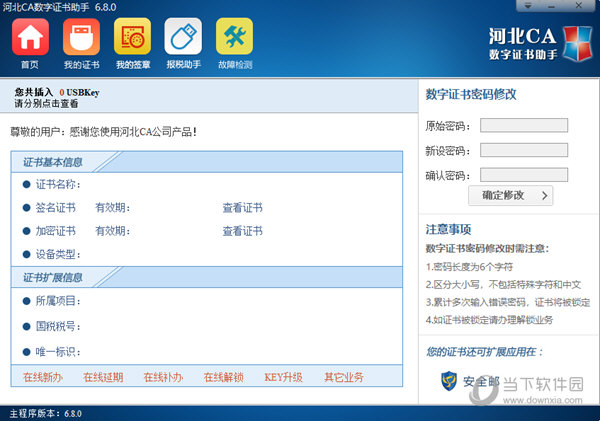
Task: Click the 证书名称 row label
Action: [58, 184]
